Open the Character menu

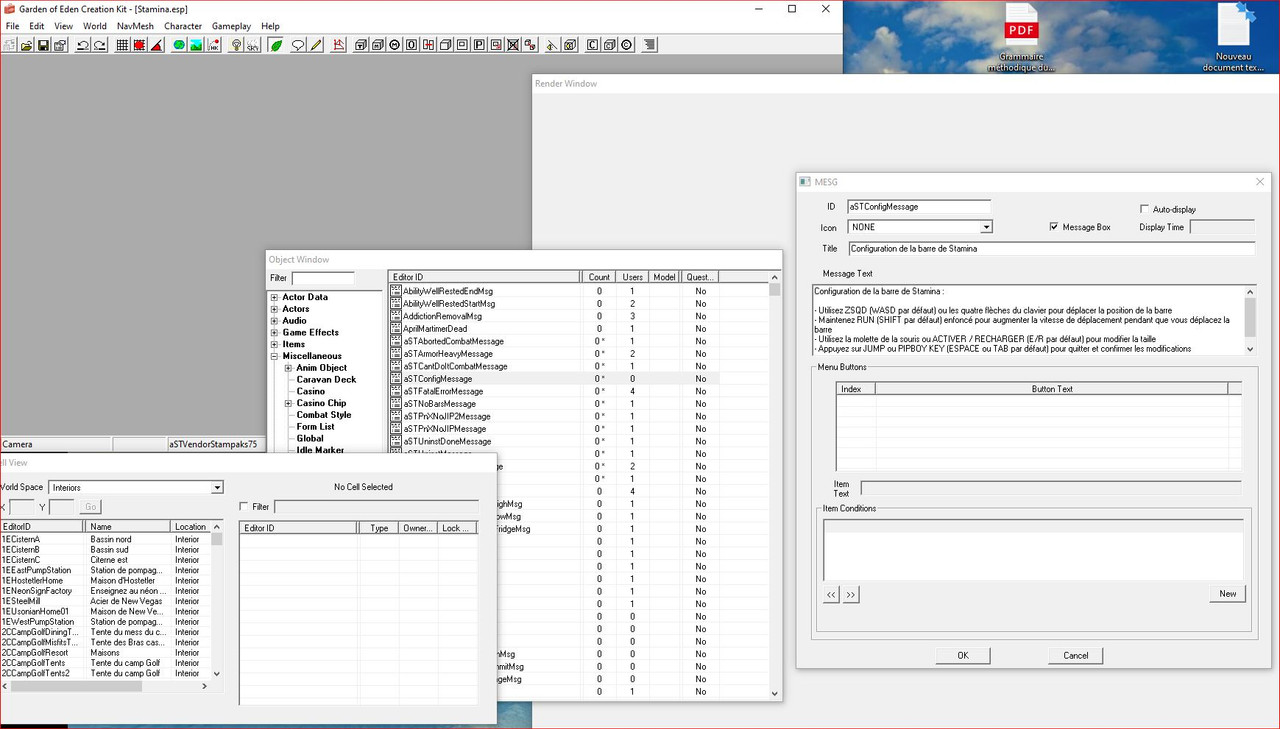[183, 26]
